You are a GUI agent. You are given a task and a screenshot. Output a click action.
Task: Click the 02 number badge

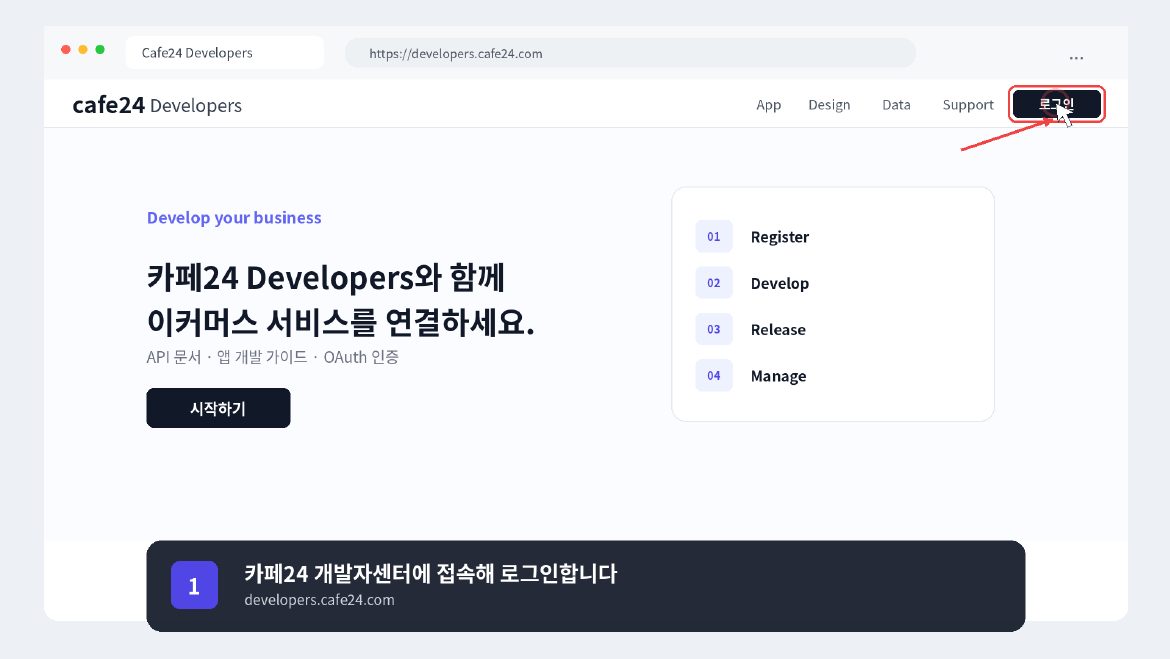point(714,283)
